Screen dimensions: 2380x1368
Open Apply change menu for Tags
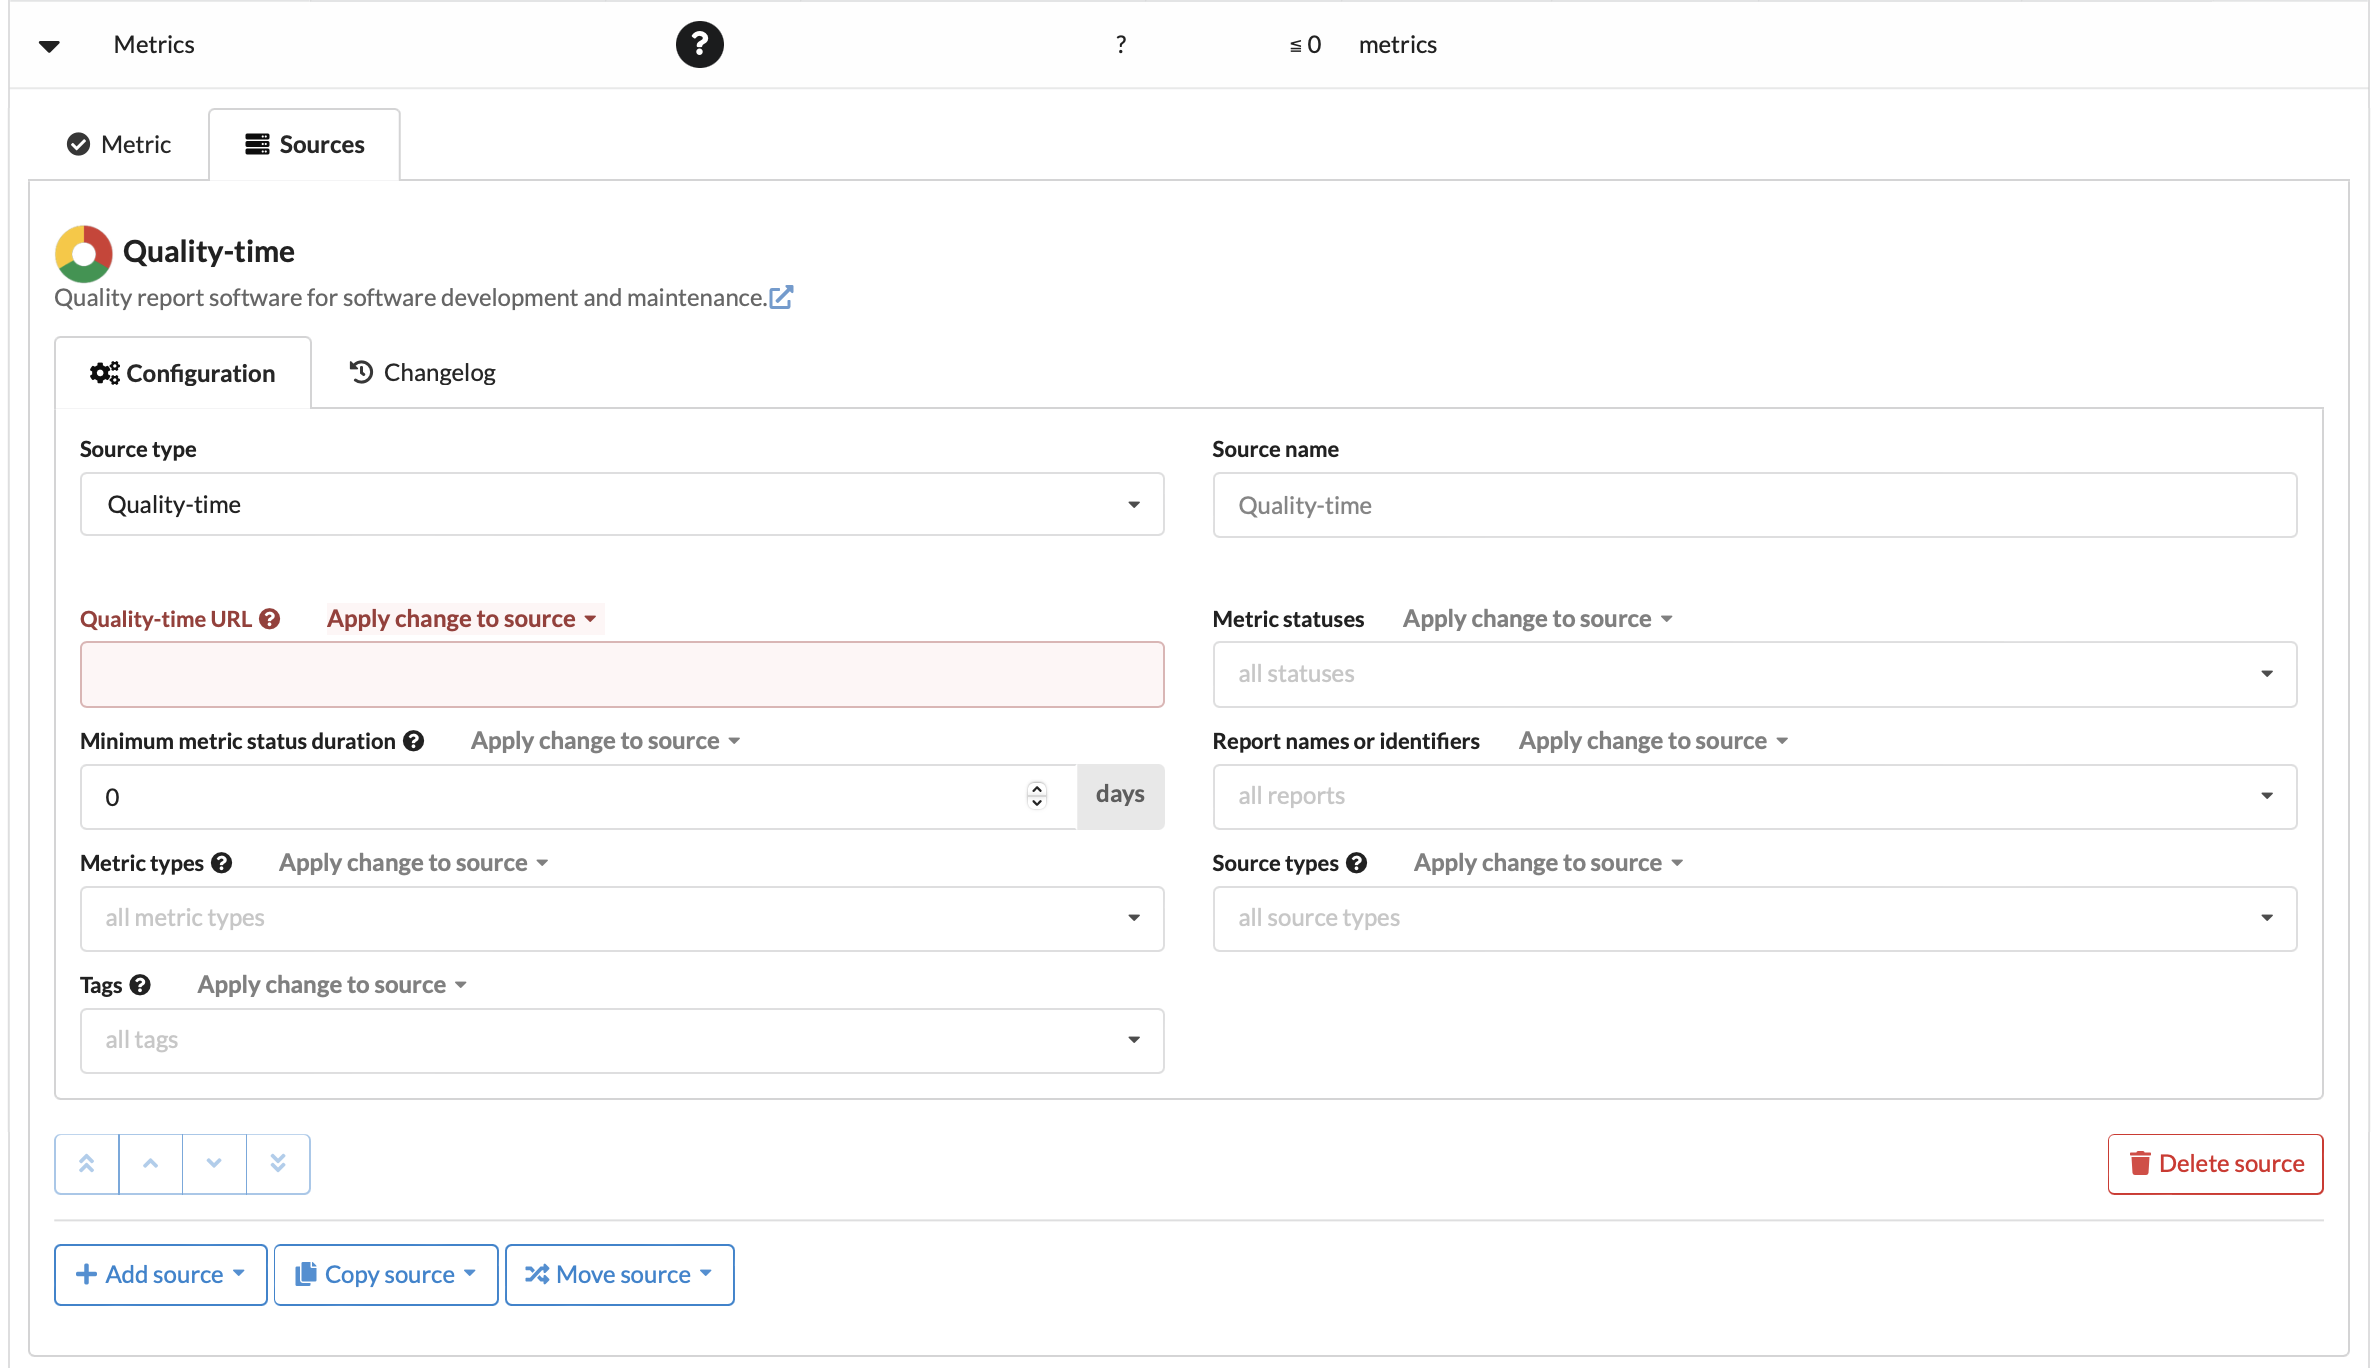click(x=333, y=985)
